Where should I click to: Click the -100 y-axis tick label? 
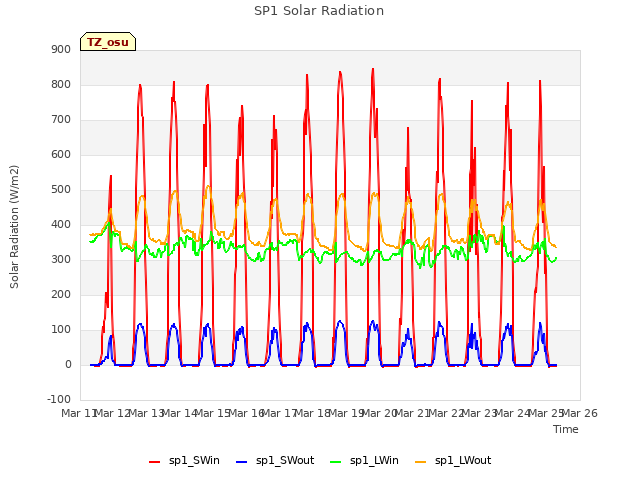tap(59, 399)
